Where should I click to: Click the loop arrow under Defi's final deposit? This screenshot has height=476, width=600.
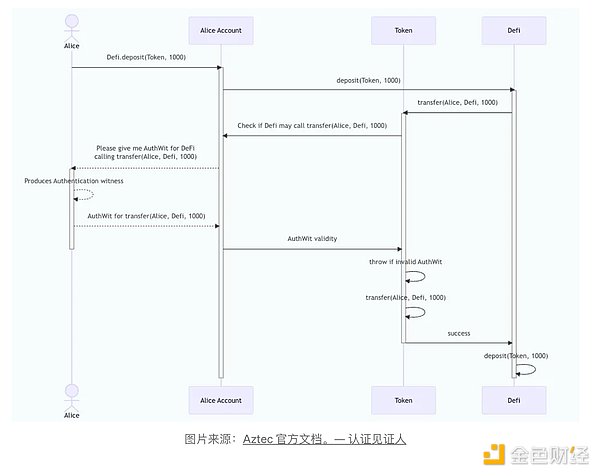525,370
